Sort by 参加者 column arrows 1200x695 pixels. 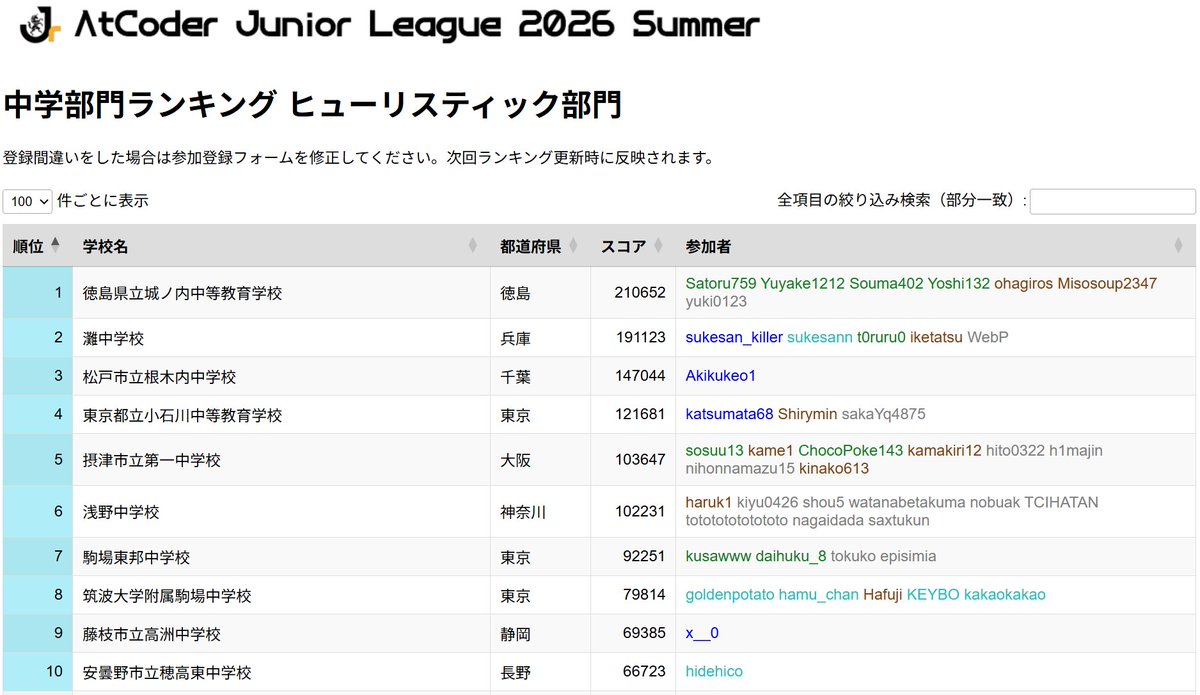[1178, 245]
